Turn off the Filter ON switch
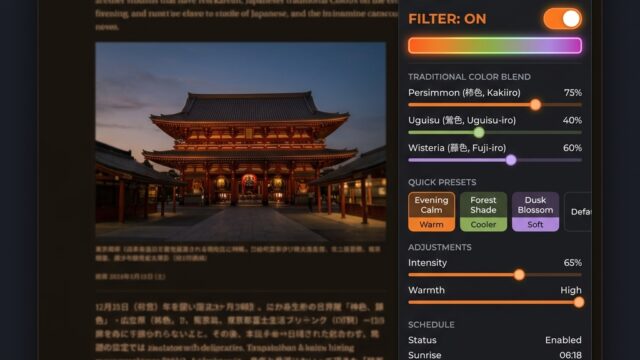 562,19
